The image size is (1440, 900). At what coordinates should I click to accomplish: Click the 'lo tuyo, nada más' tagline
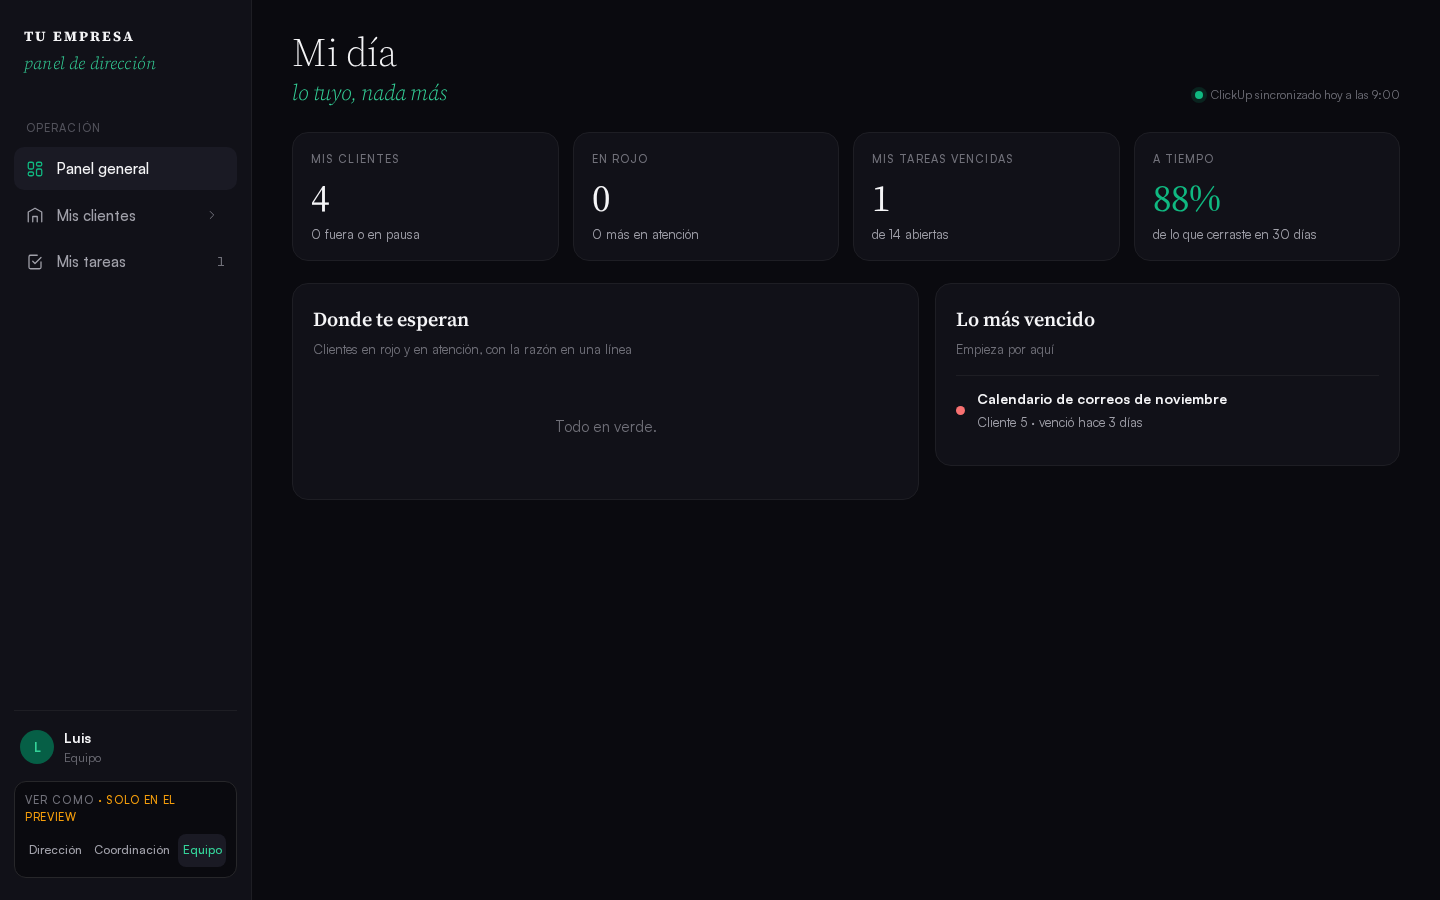(370, 93)
